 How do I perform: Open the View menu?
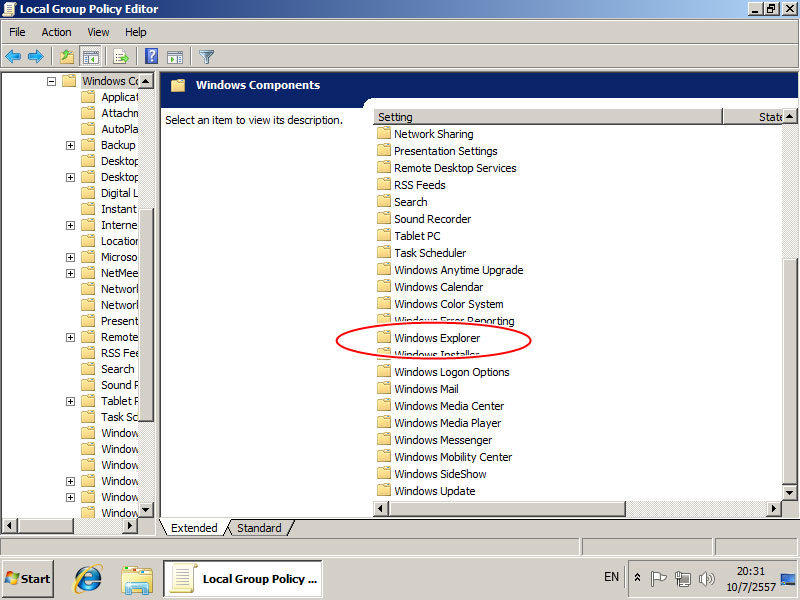pyautogui.click(x=98, y=32)
